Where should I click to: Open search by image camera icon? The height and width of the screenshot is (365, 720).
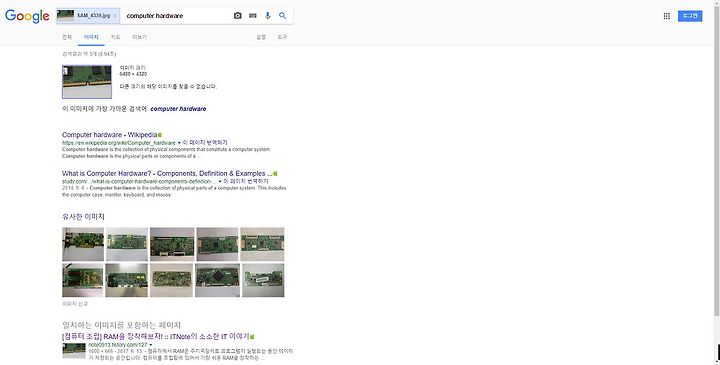[x=237, y=16]
